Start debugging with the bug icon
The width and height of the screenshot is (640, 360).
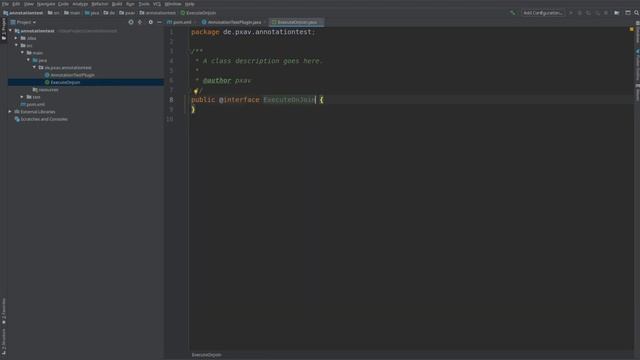click(x=580, y=13)
